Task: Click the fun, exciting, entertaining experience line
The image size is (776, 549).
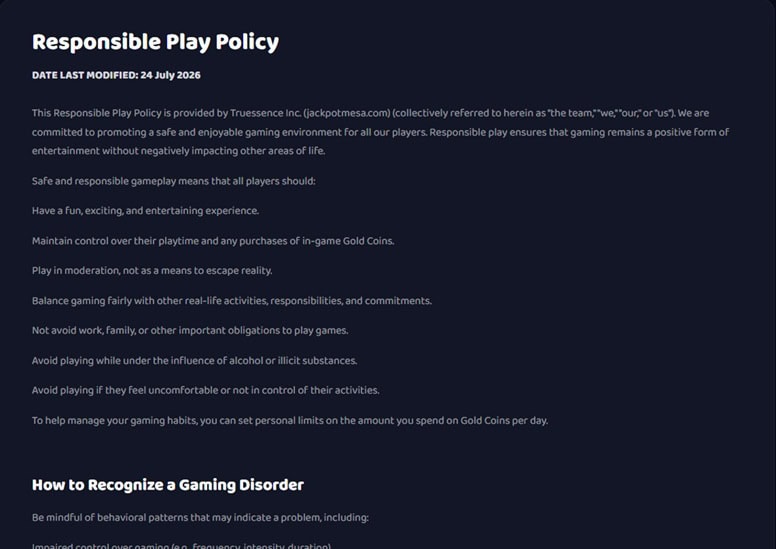Action: pos(146,211)
